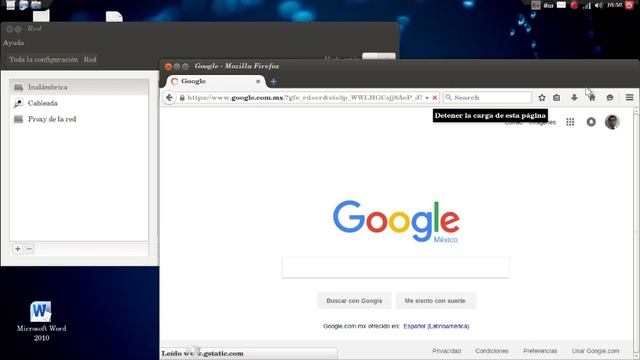The image size is (640, 360).
Task: Open the Condiciones footer link
Action: pyautogui.click(x=492, y=351)
